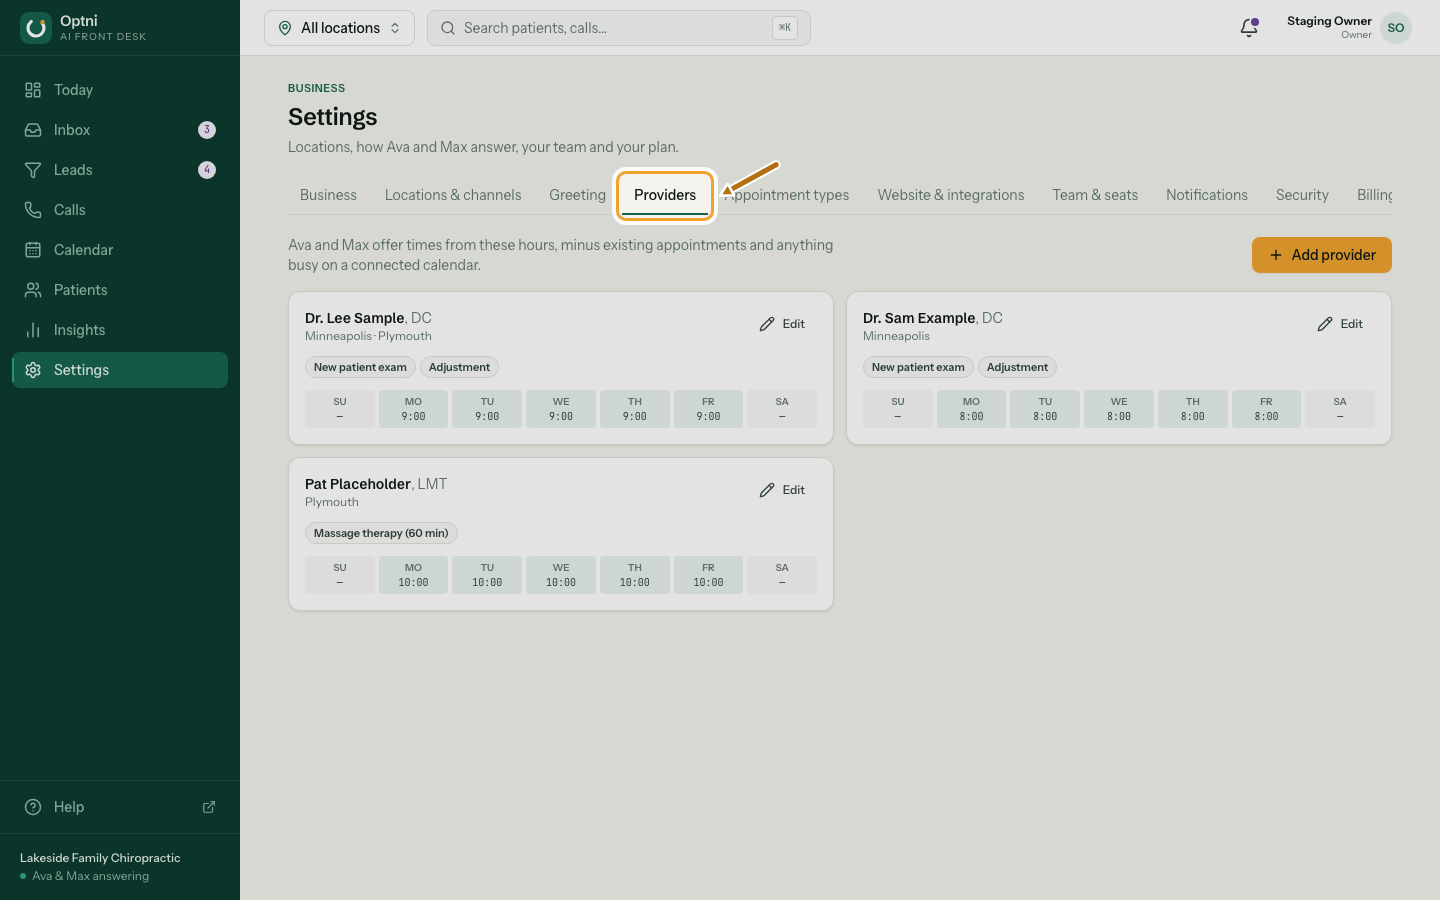Click Dr. Sam Example's FR 8:00 cell
This screenshot has height=900, width=1440.
(1266, 409)
